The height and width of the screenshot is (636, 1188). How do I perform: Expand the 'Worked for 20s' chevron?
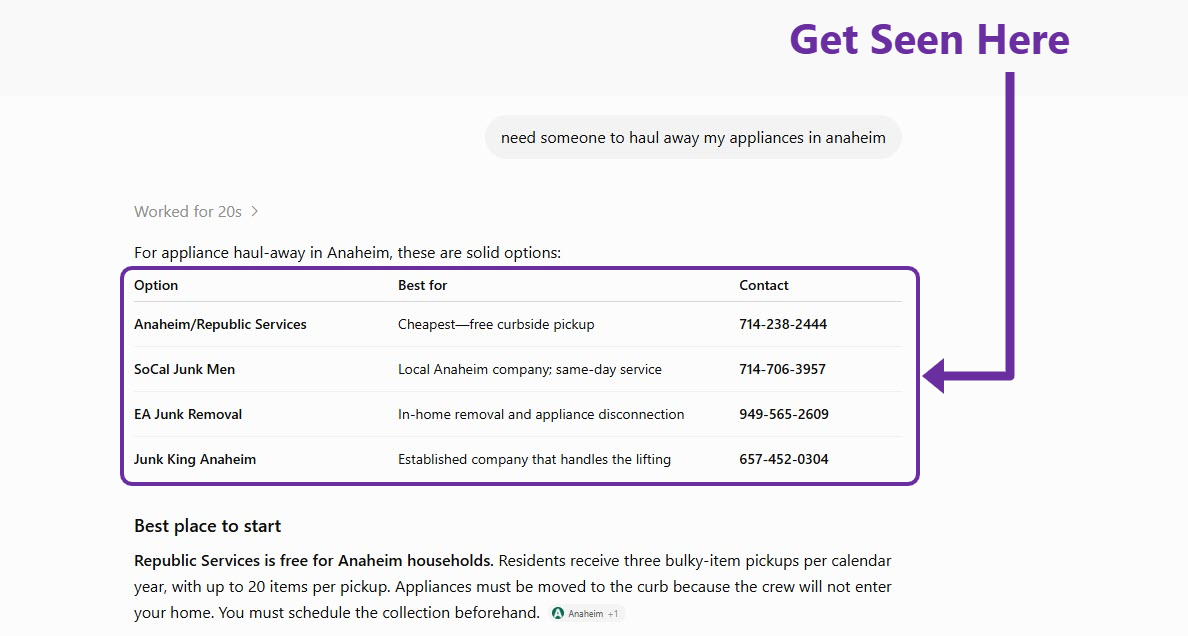[255, 211]
